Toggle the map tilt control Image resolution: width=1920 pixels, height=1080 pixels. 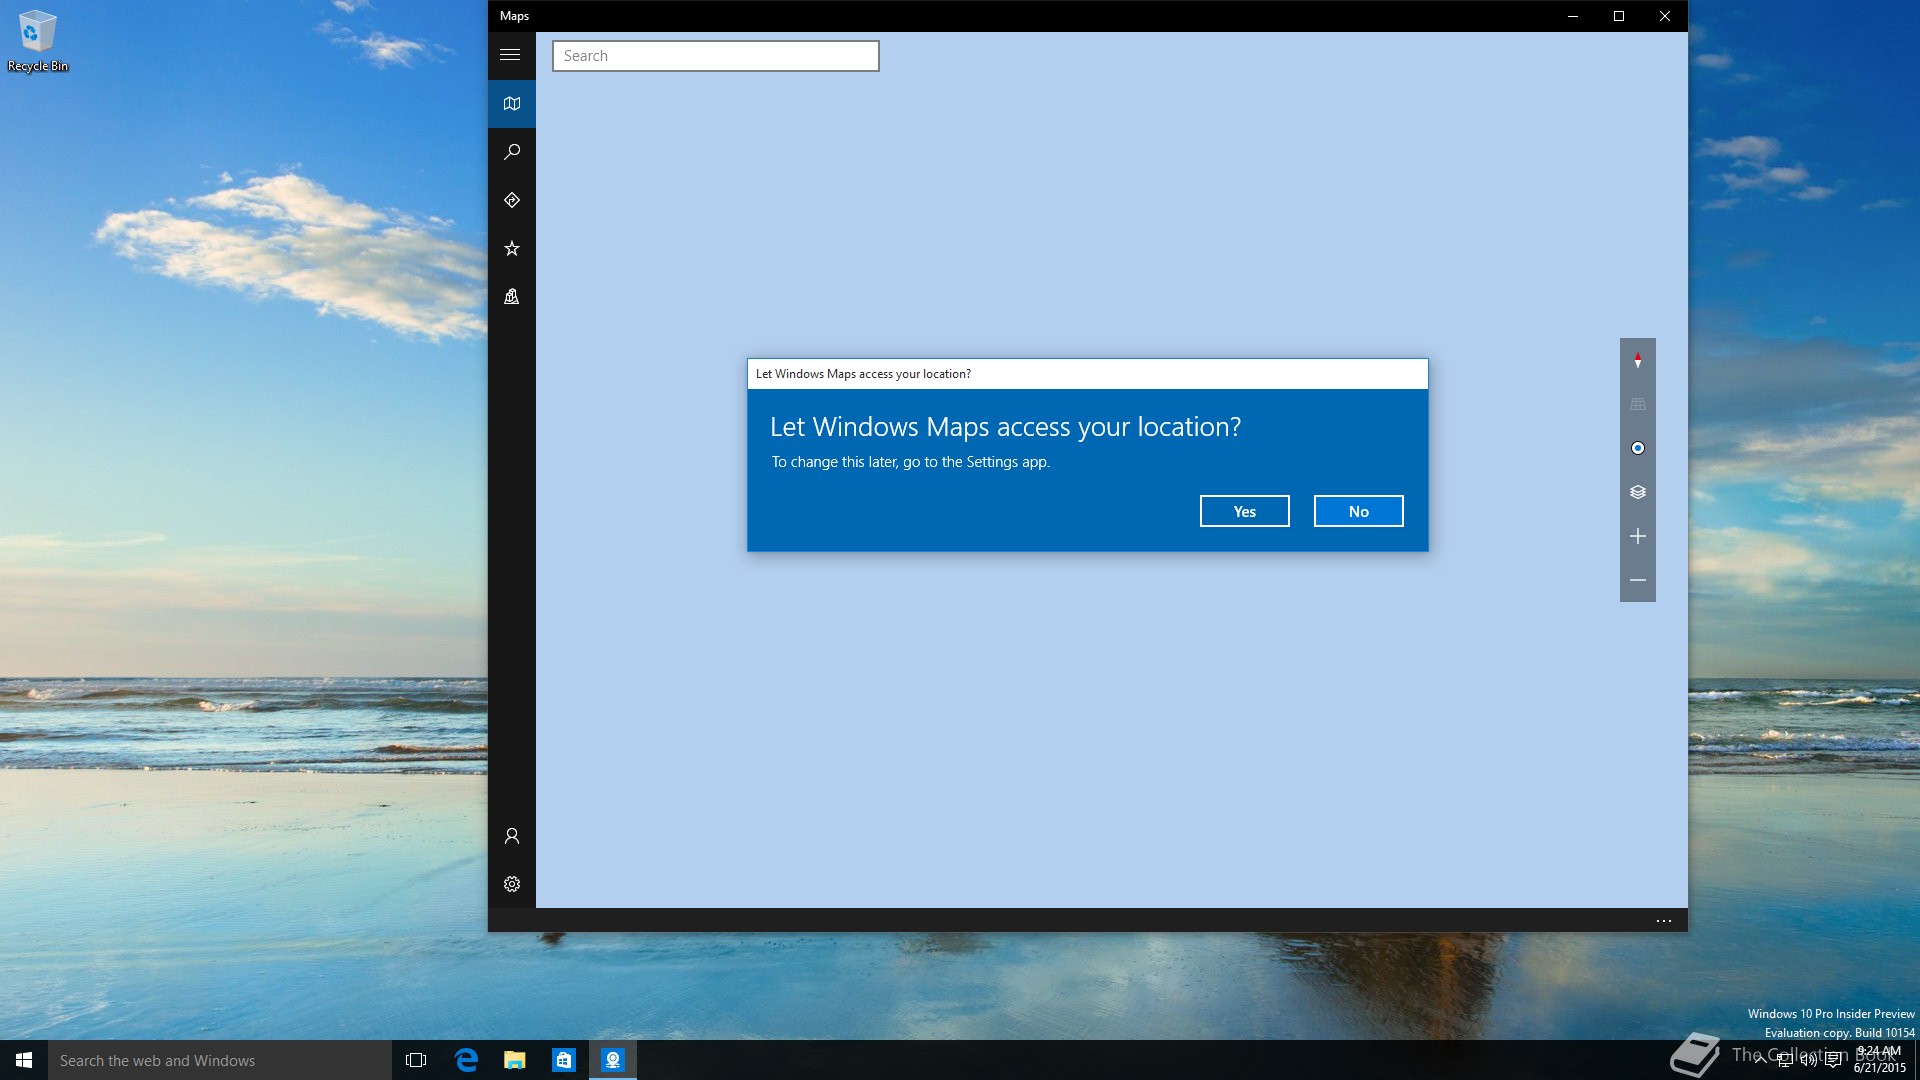[x=1638, y=404]
